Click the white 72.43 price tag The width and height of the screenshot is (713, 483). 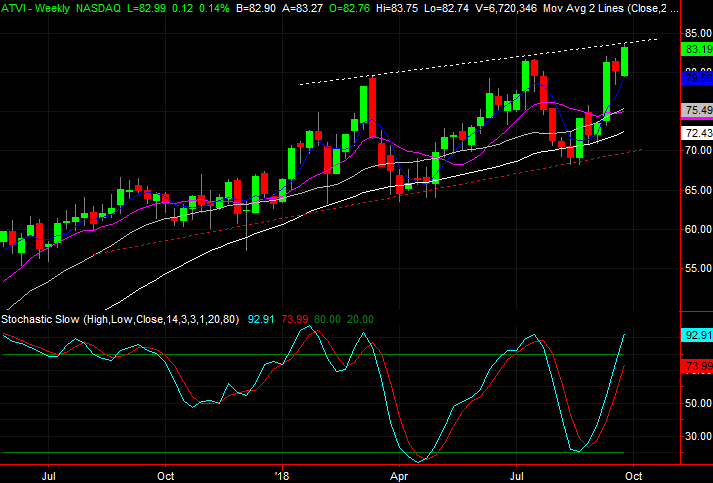697,133
